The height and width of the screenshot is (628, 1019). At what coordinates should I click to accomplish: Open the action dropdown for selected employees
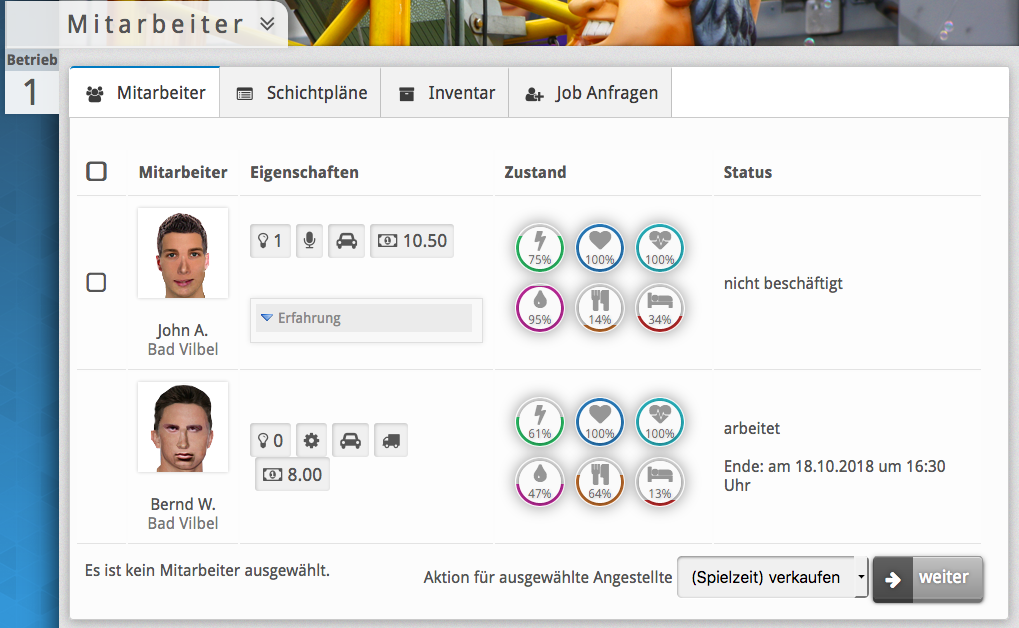tap(772, 577)
